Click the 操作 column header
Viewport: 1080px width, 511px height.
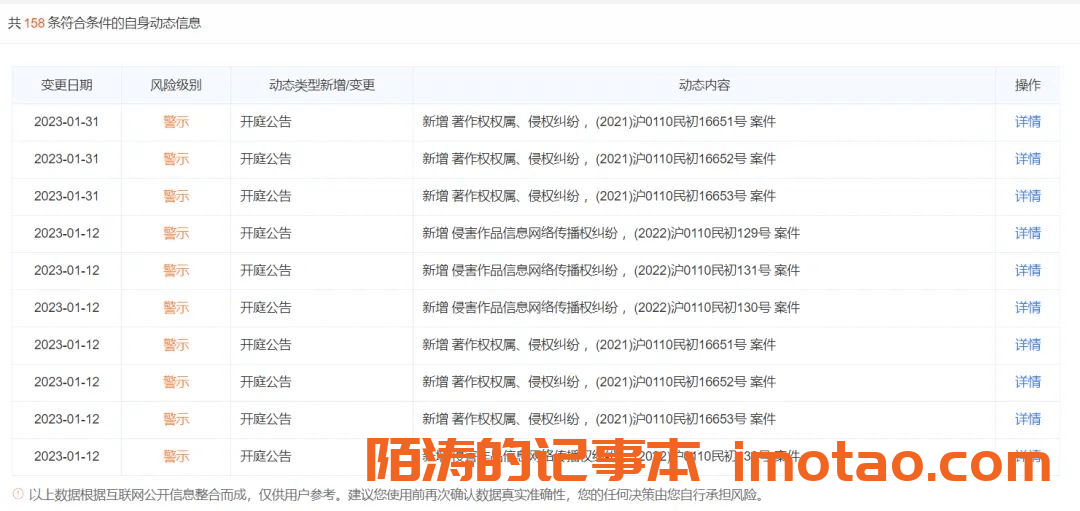pyautogui.click(x=1027, y=85)
